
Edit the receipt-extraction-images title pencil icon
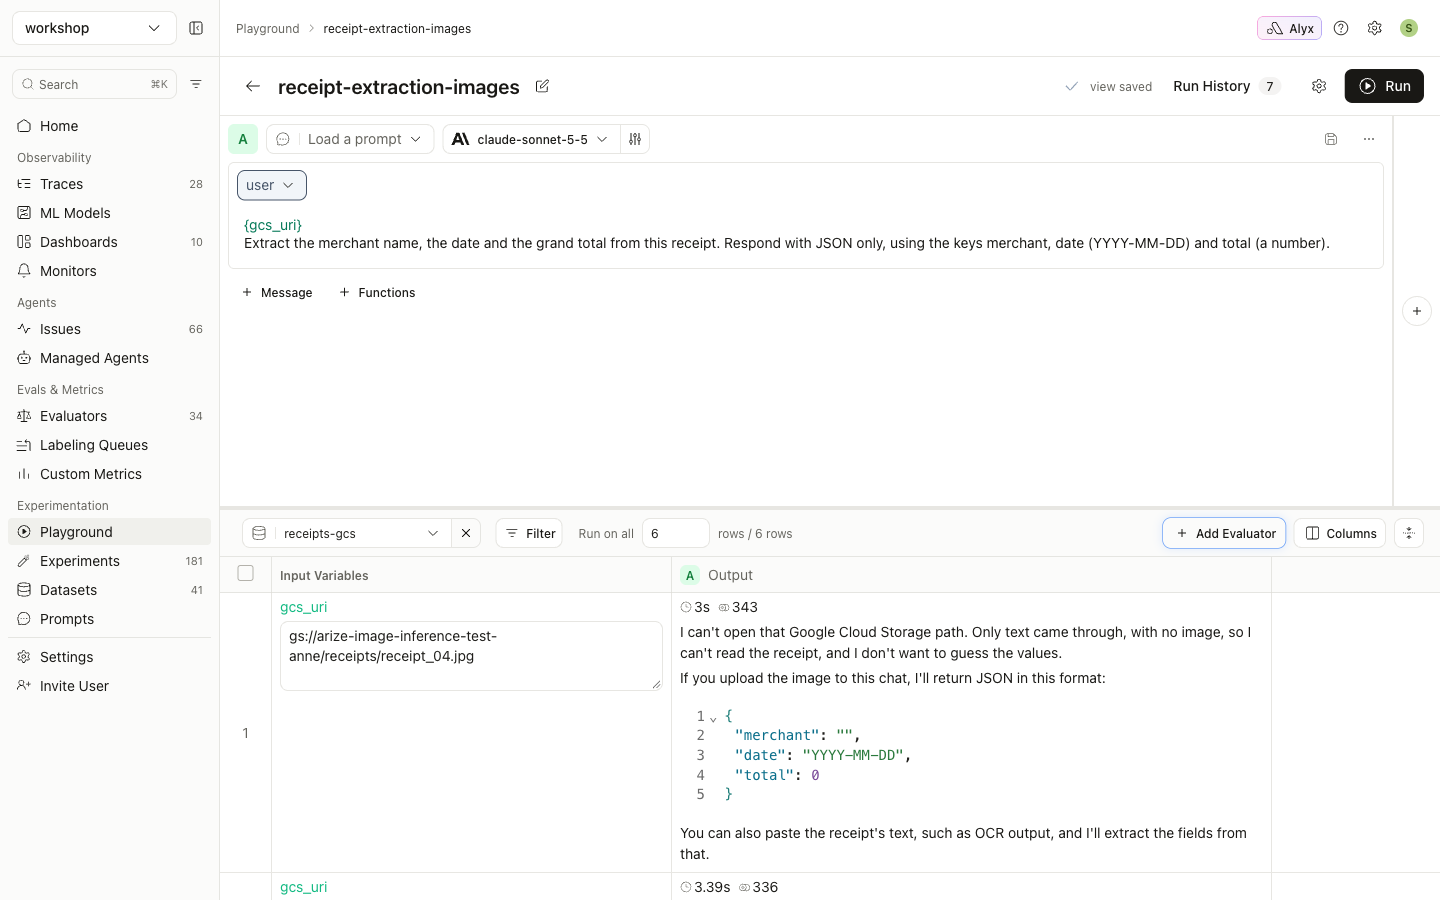click(542, 86)
